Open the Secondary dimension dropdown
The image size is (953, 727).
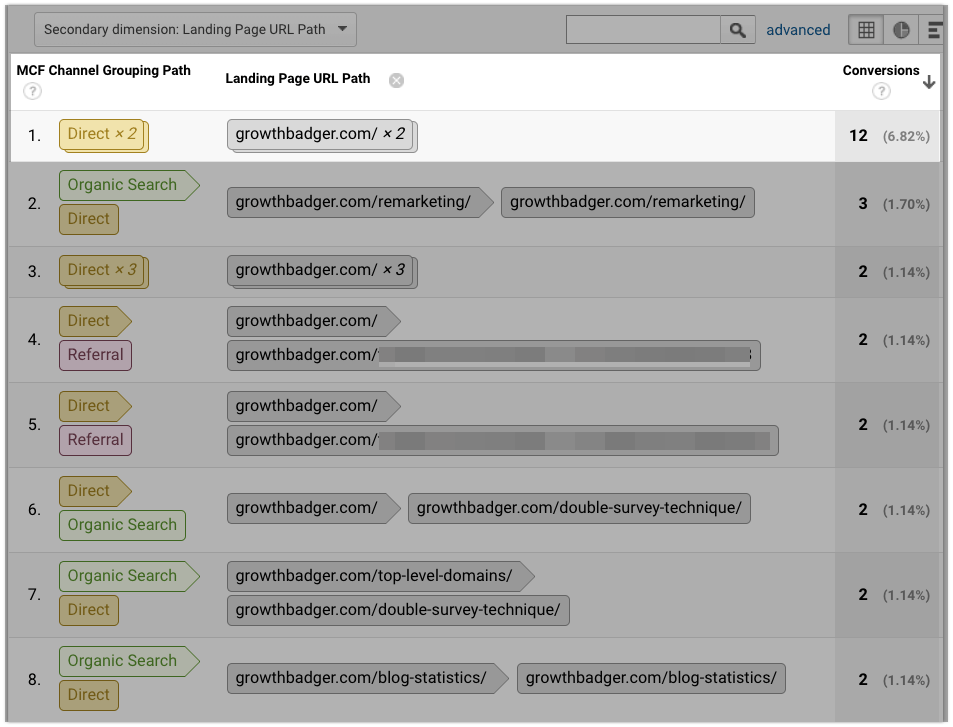pos(195,29)
